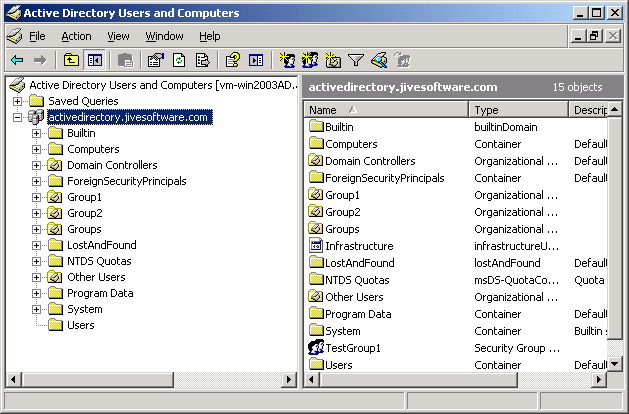
Task: Open the Window menu
Action: tap(164, 36)
